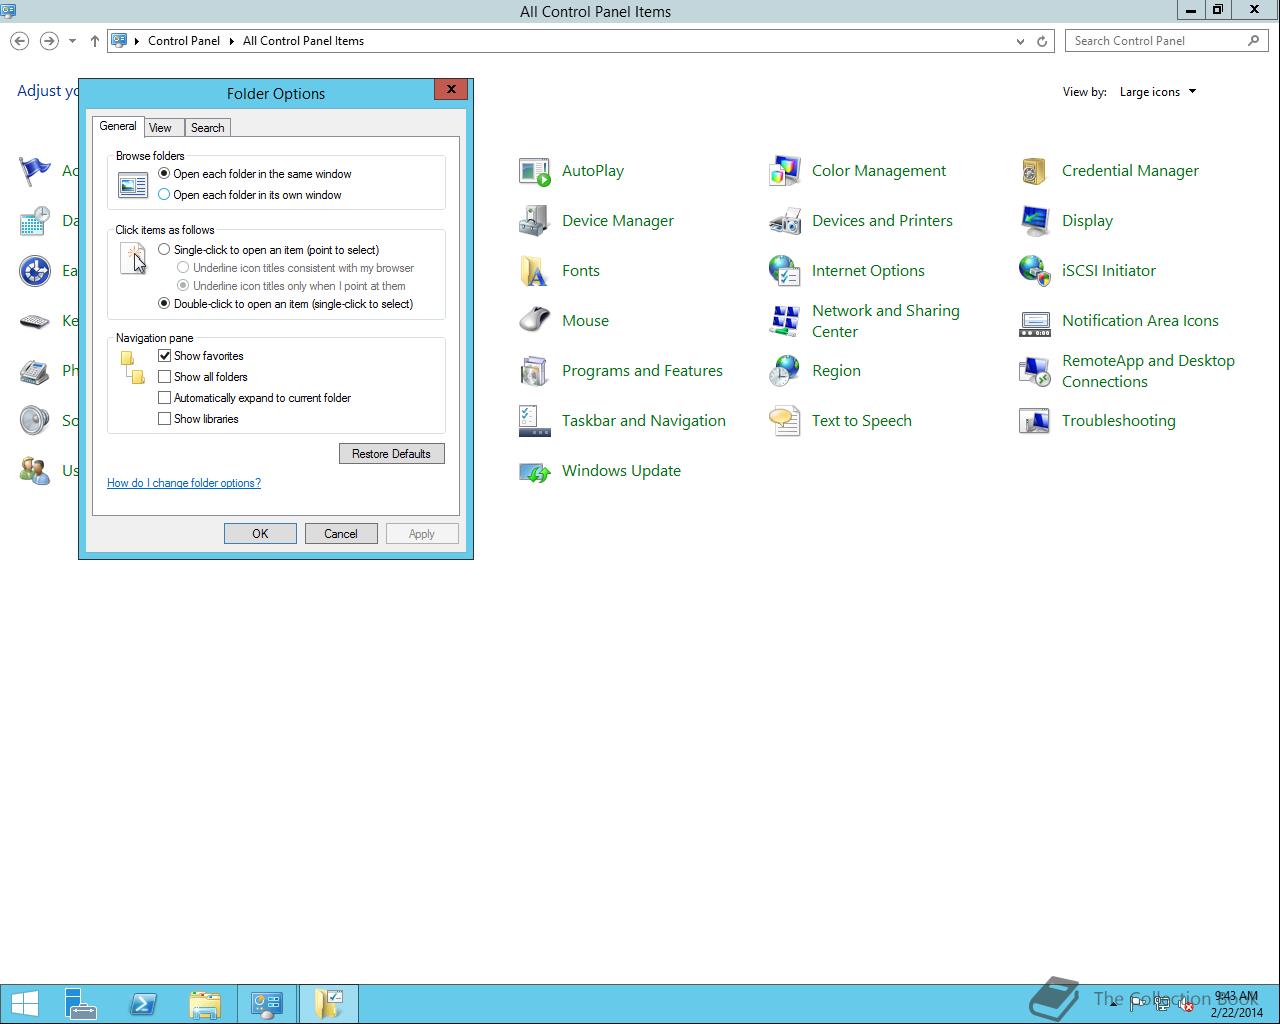Viewport: 1280px width, 1024px height.
Task: Click the Forward navigation arrow
Action: (48, 41)
